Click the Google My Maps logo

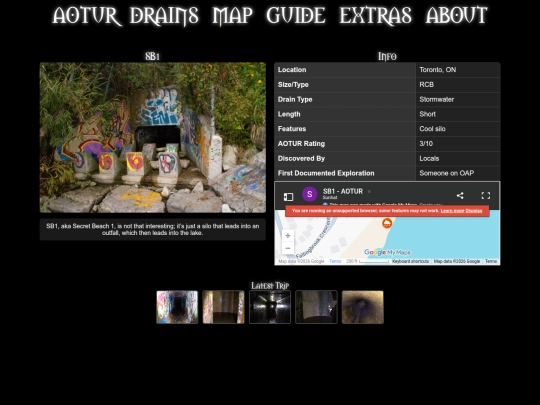coord(387,252)
